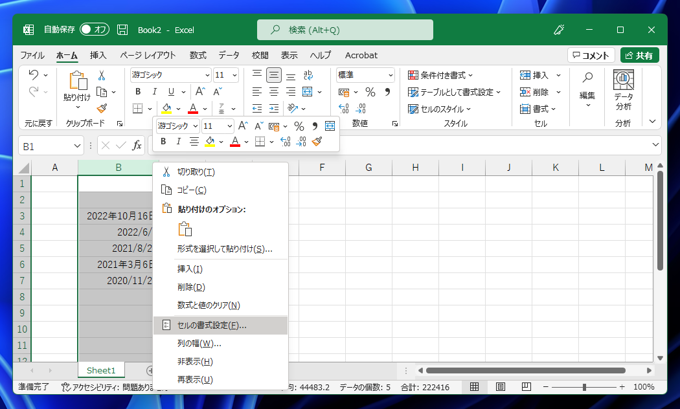Click the zoom slider in status bar
This screenshot has width=680, height=409.
click(582, 387)
